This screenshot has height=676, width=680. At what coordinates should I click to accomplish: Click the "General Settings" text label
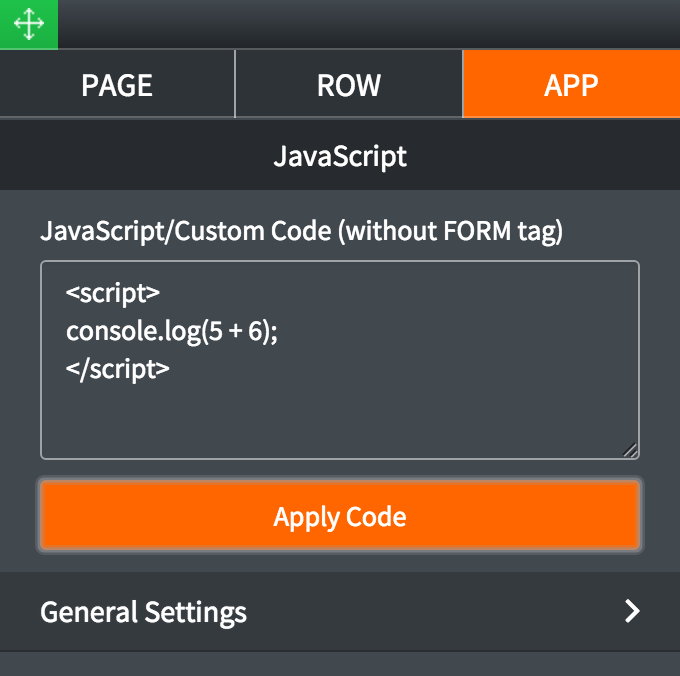click(143, 611)
